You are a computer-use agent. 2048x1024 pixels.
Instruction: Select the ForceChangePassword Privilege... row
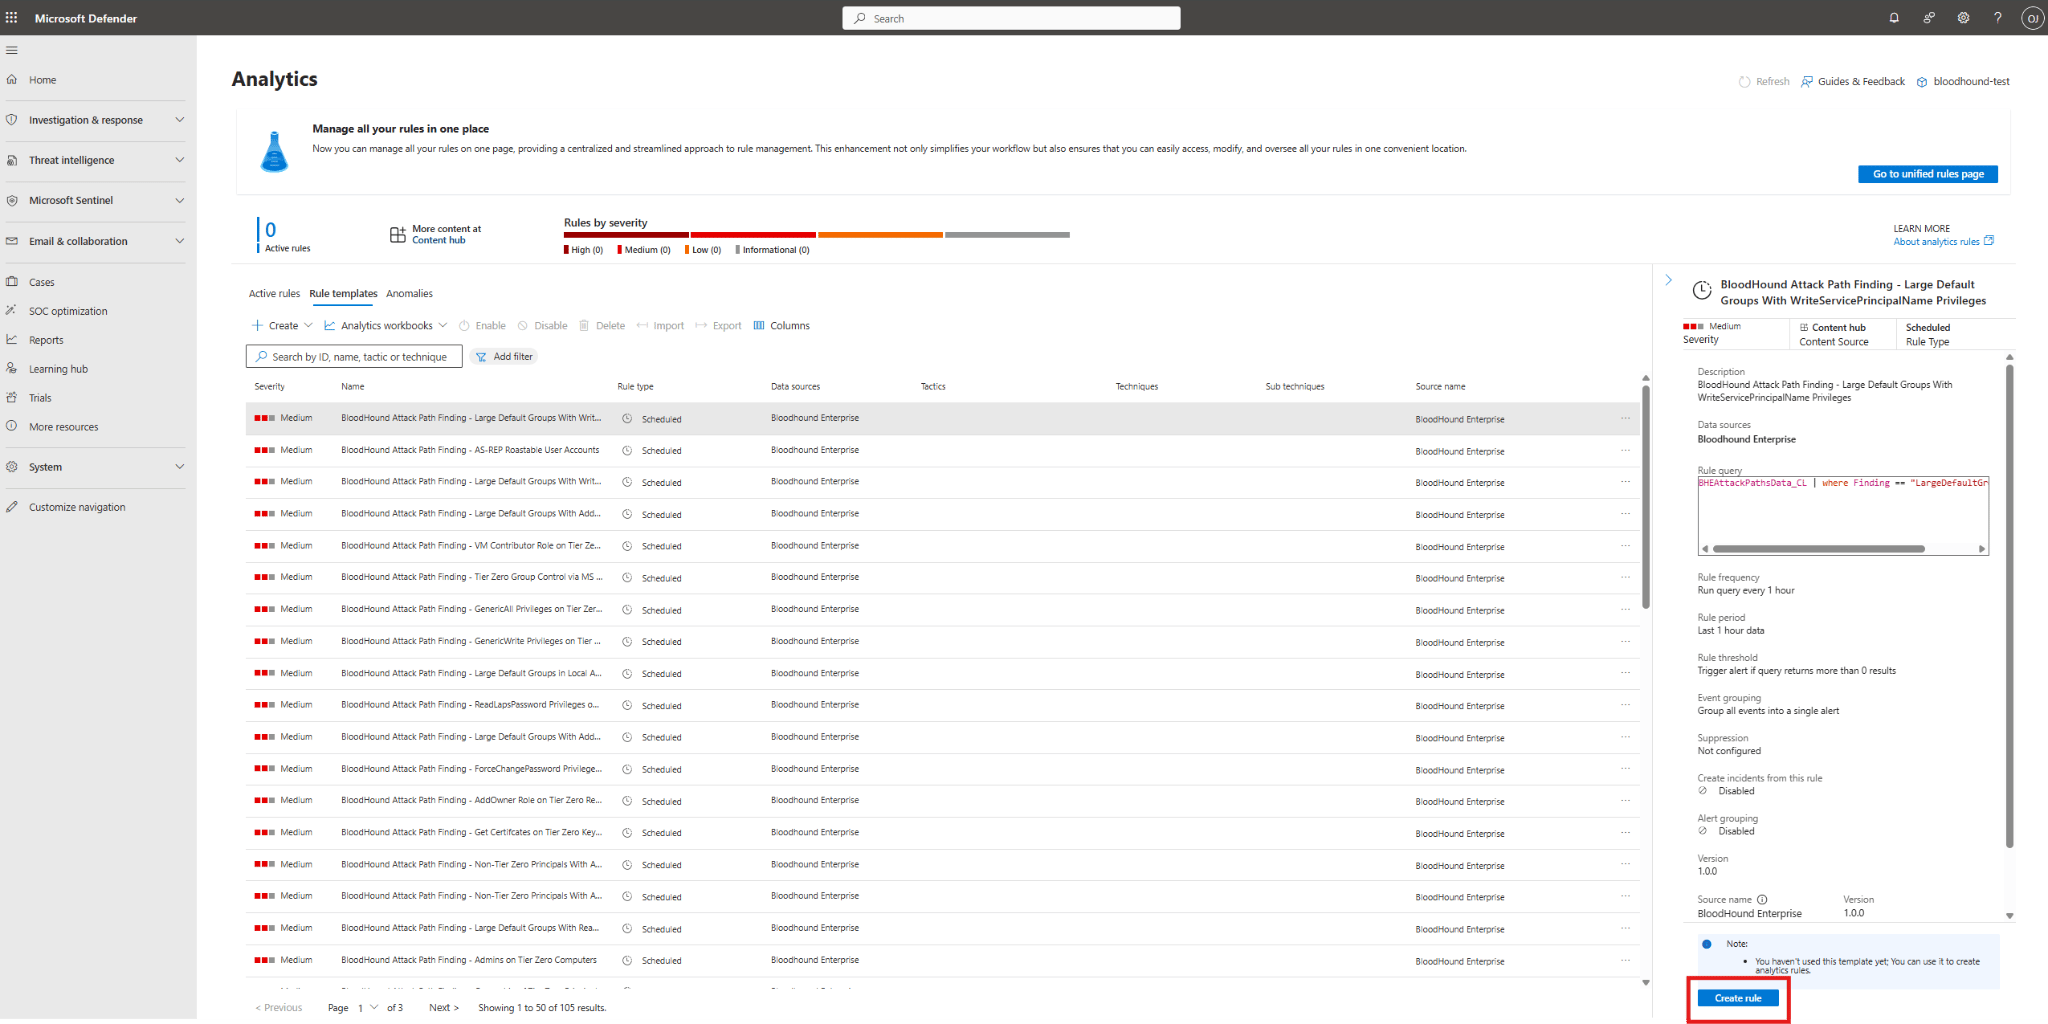942,769
